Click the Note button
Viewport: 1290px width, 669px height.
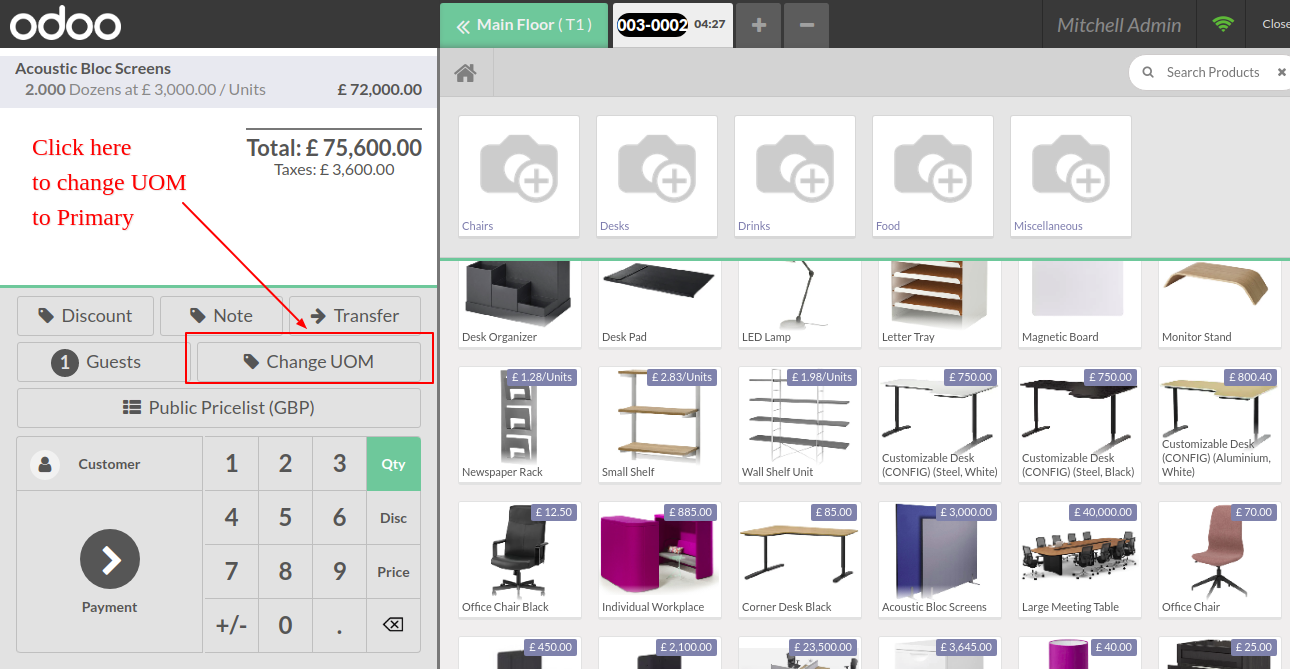point(222,316)
